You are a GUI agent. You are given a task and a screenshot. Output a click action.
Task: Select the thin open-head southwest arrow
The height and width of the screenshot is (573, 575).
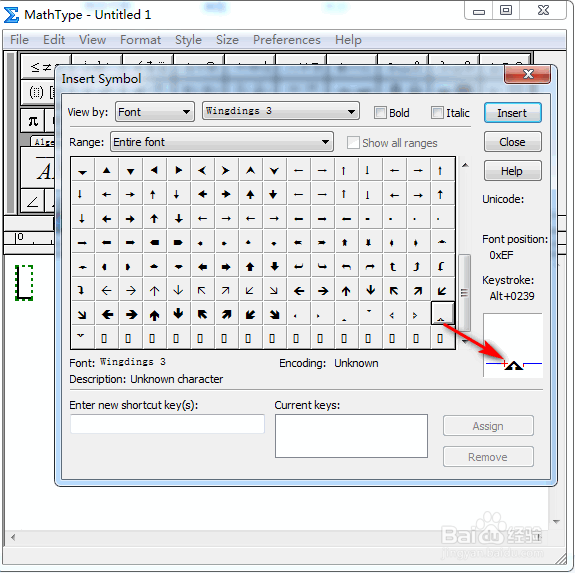(250, 290)
